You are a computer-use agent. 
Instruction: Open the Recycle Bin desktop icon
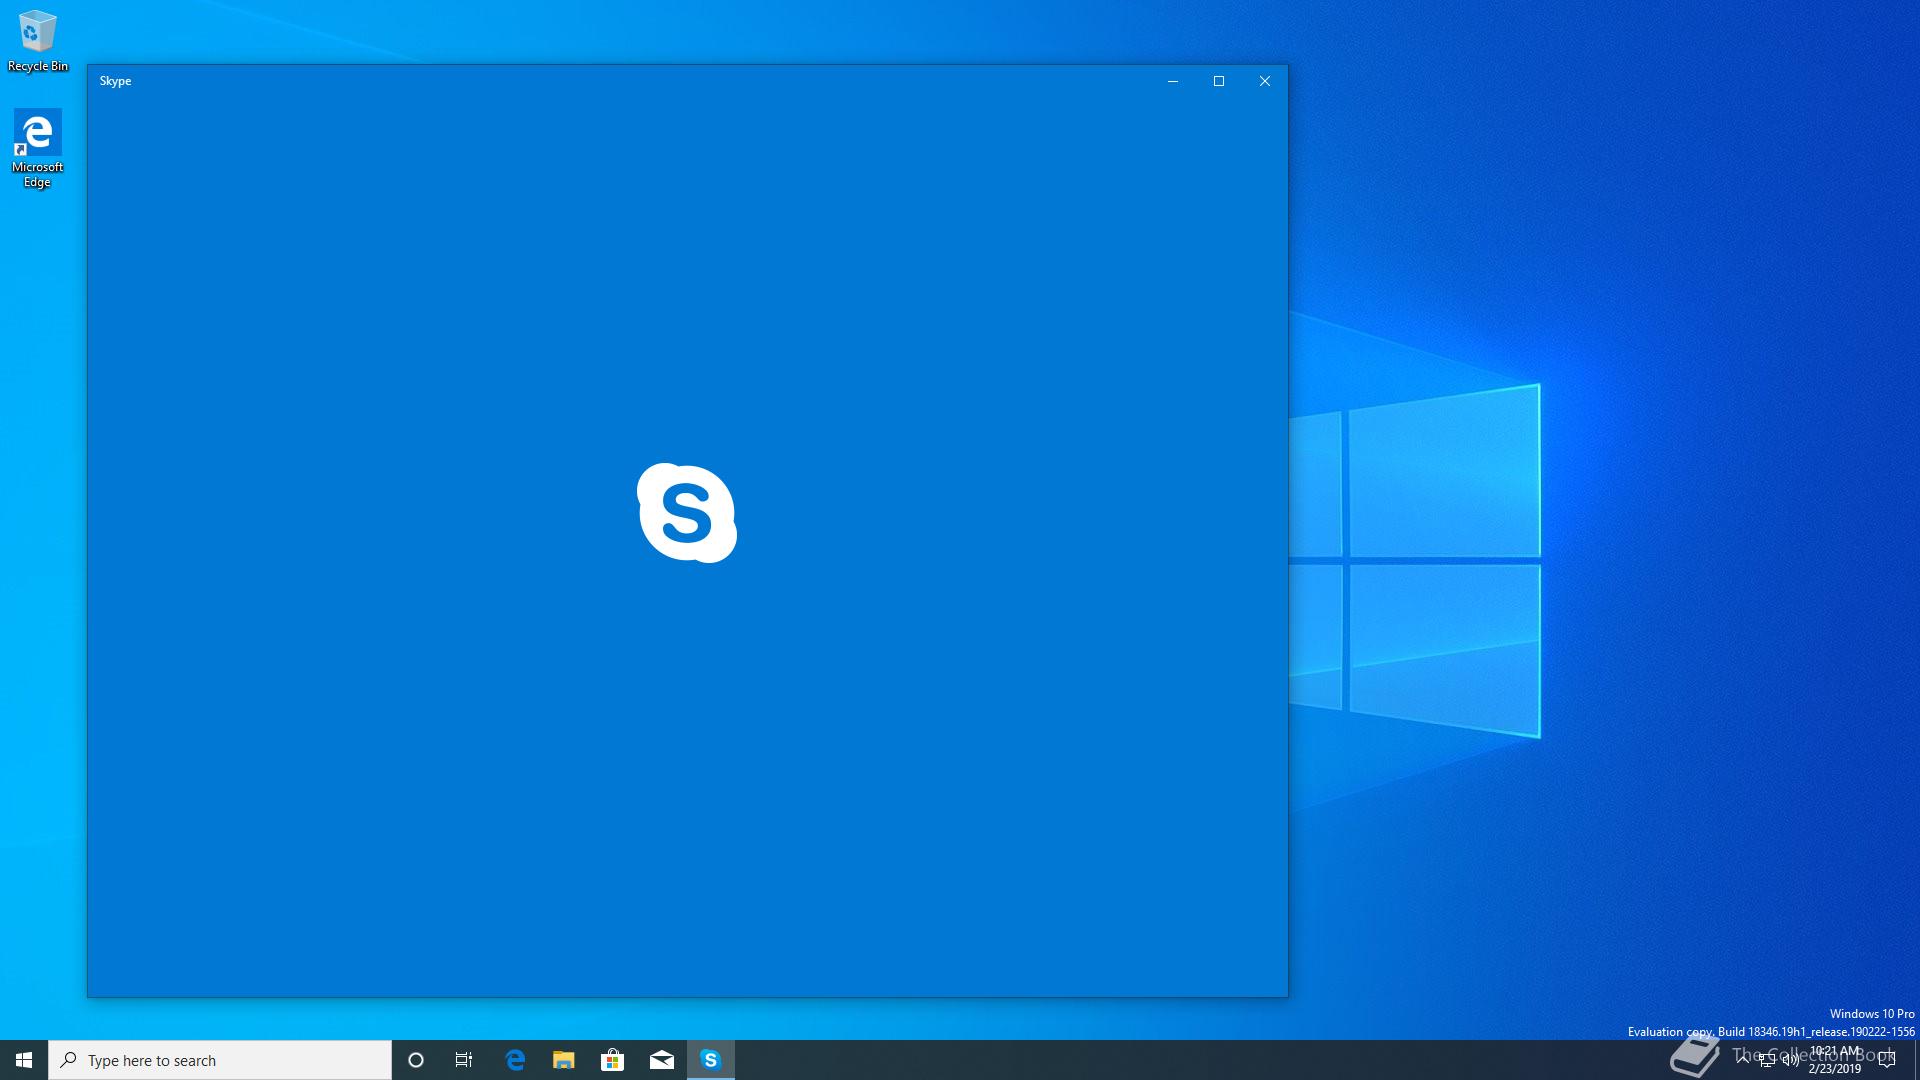coord(37,41)
